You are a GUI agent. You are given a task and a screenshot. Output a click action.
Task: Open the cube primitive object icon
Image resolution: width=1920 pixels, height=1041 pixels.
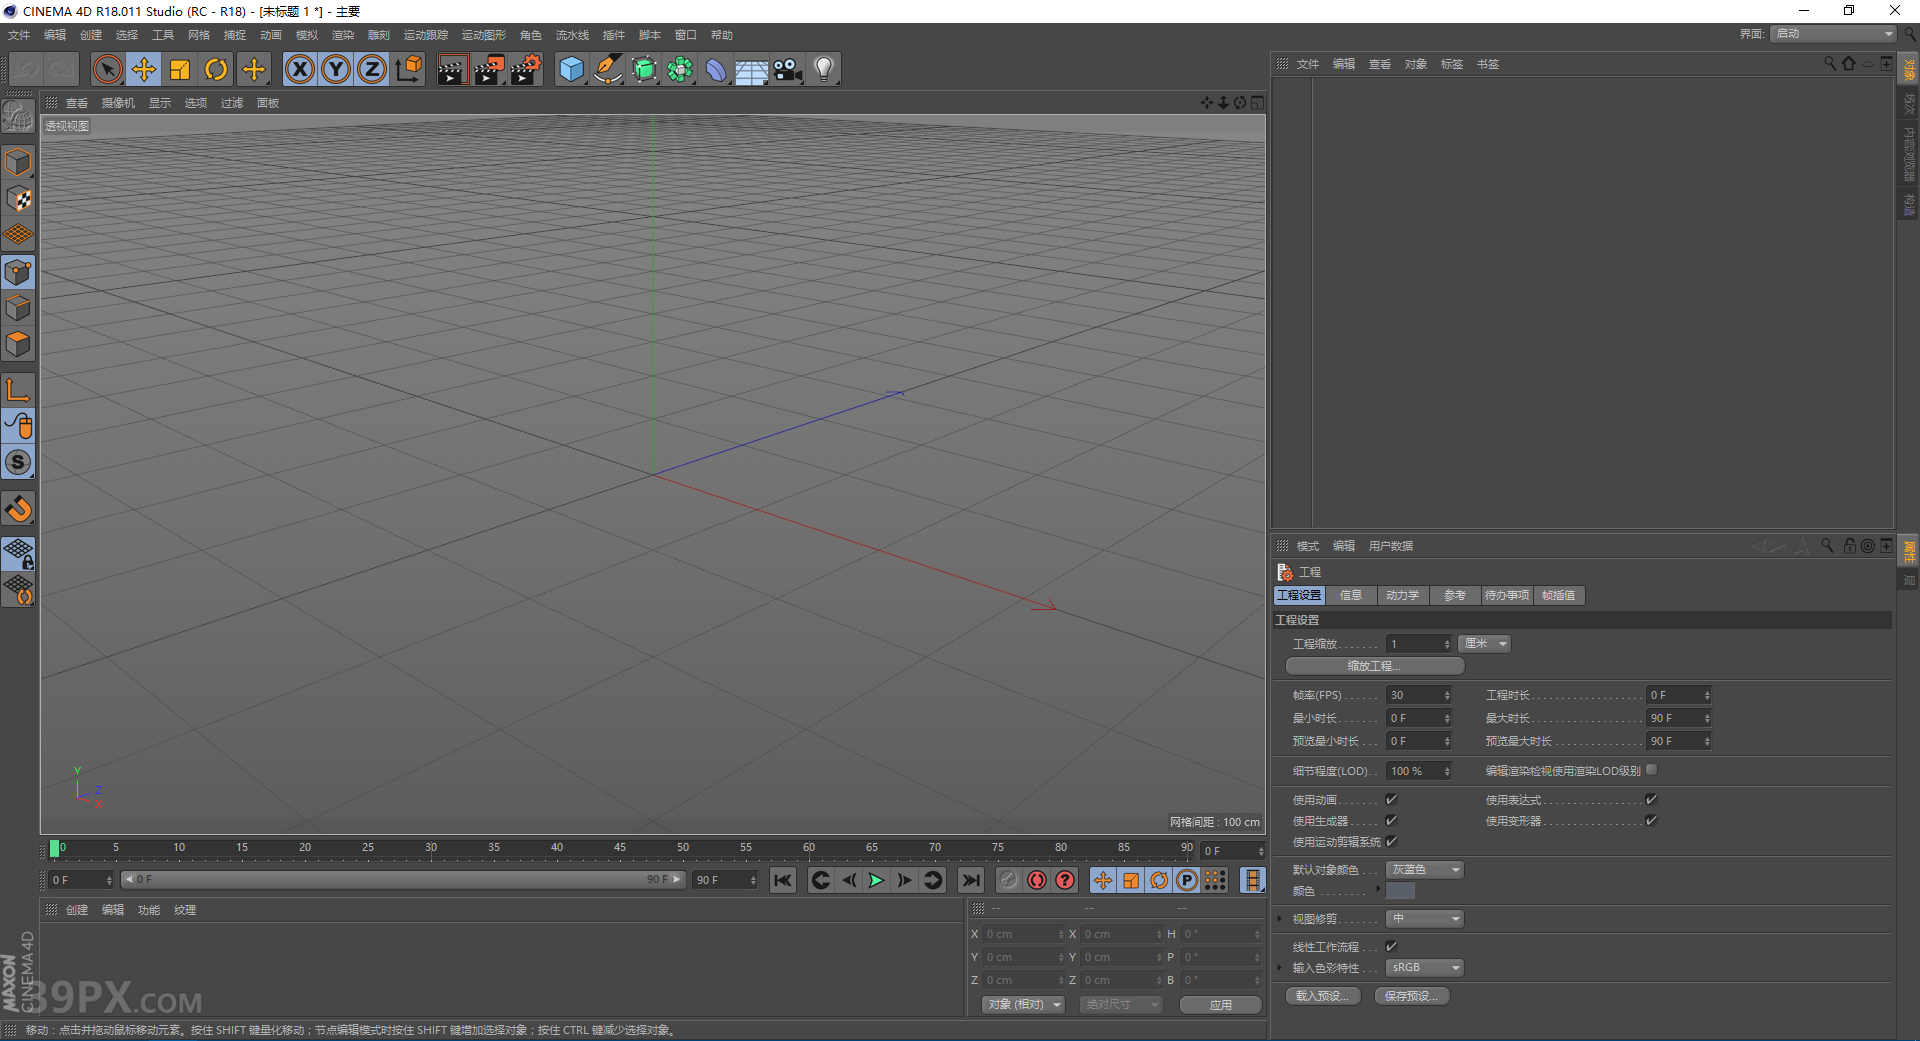[x=571, y=68]
